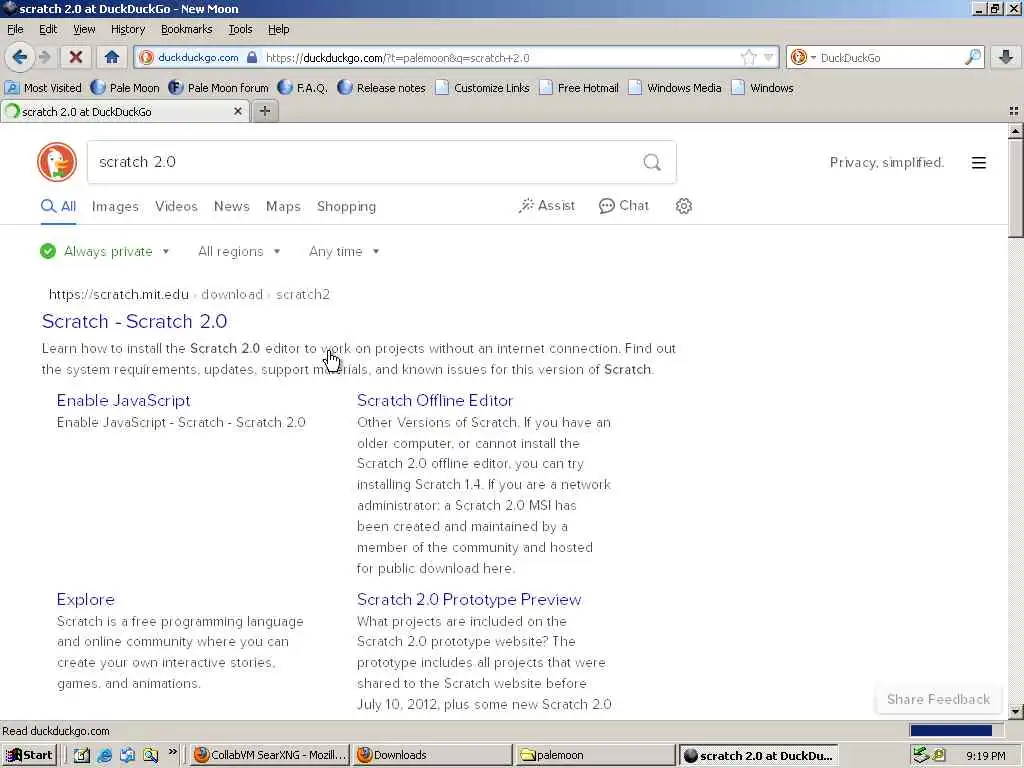1024x768 pixels.
Task: Close the scratch 2.0 at DuckDuckGo tab
Action: 238,111
